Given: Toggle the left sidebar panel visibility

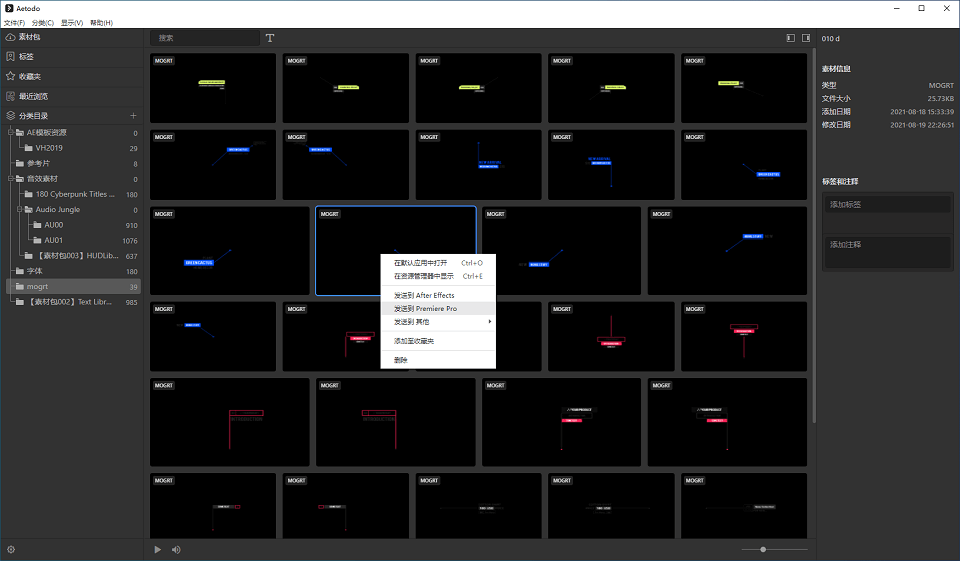Looking at the screenshot, I should (790, 38).
